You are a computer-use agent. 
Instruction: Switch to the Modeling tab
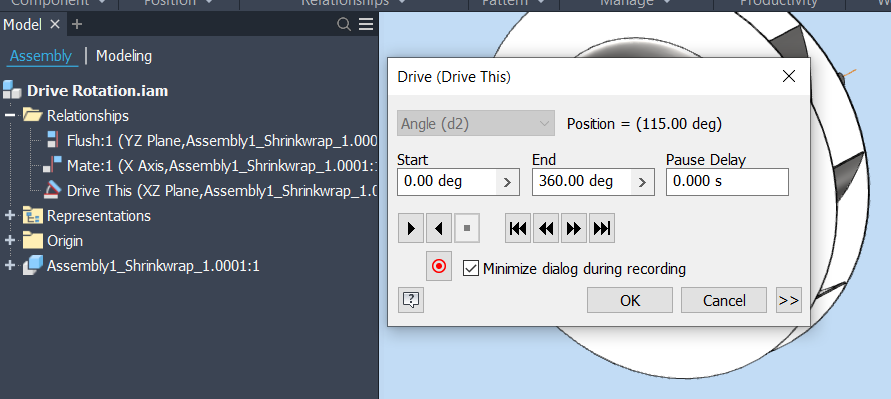click(x=124, y=56)
